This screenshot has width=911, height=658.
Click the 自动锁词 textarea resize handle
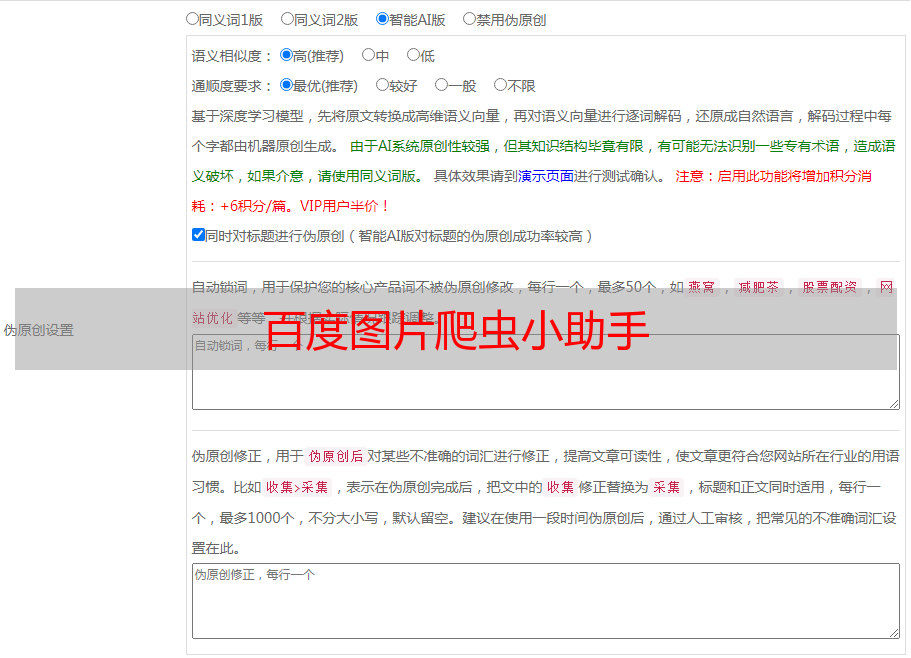point(894,403)
